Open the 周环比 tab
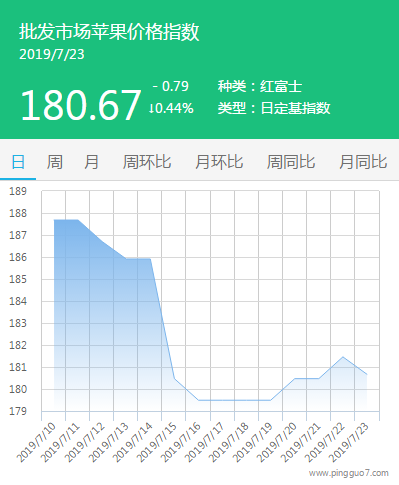 click(x=147, y=162)
